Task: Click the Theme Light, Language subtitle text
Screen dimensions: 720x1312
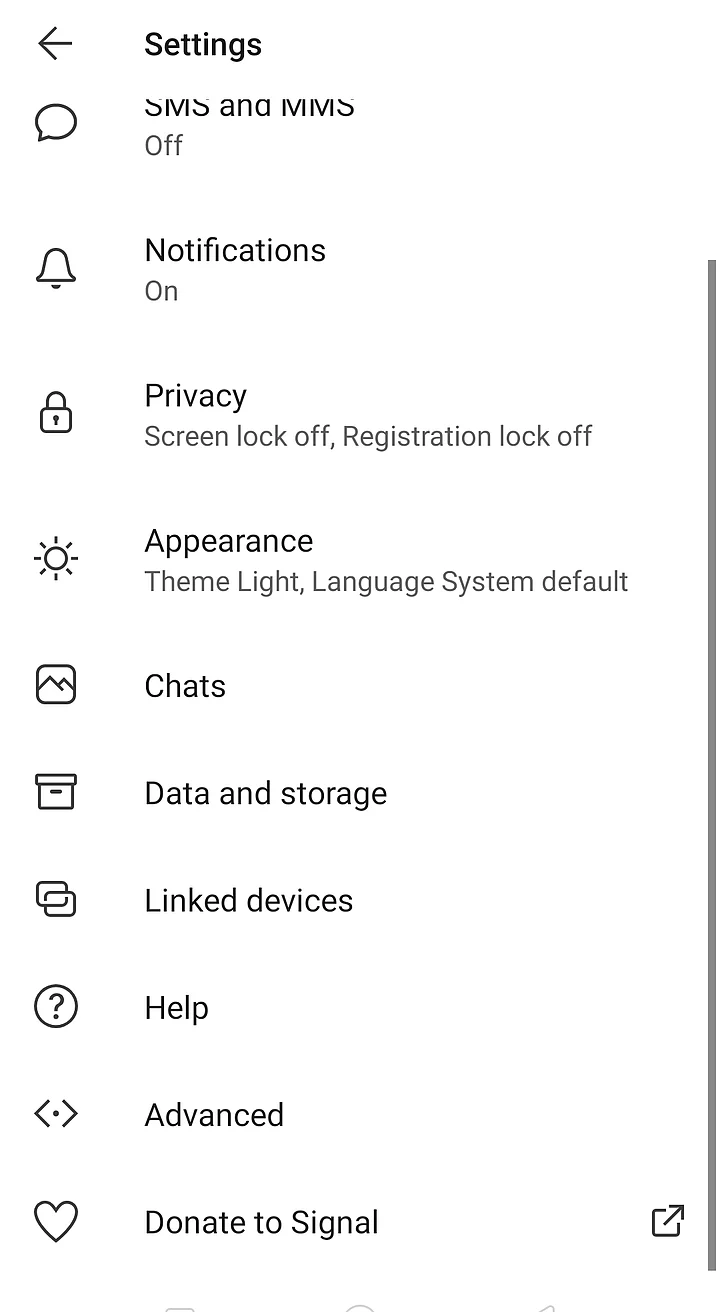Action: pyautogui.click(x=386, y=582)
